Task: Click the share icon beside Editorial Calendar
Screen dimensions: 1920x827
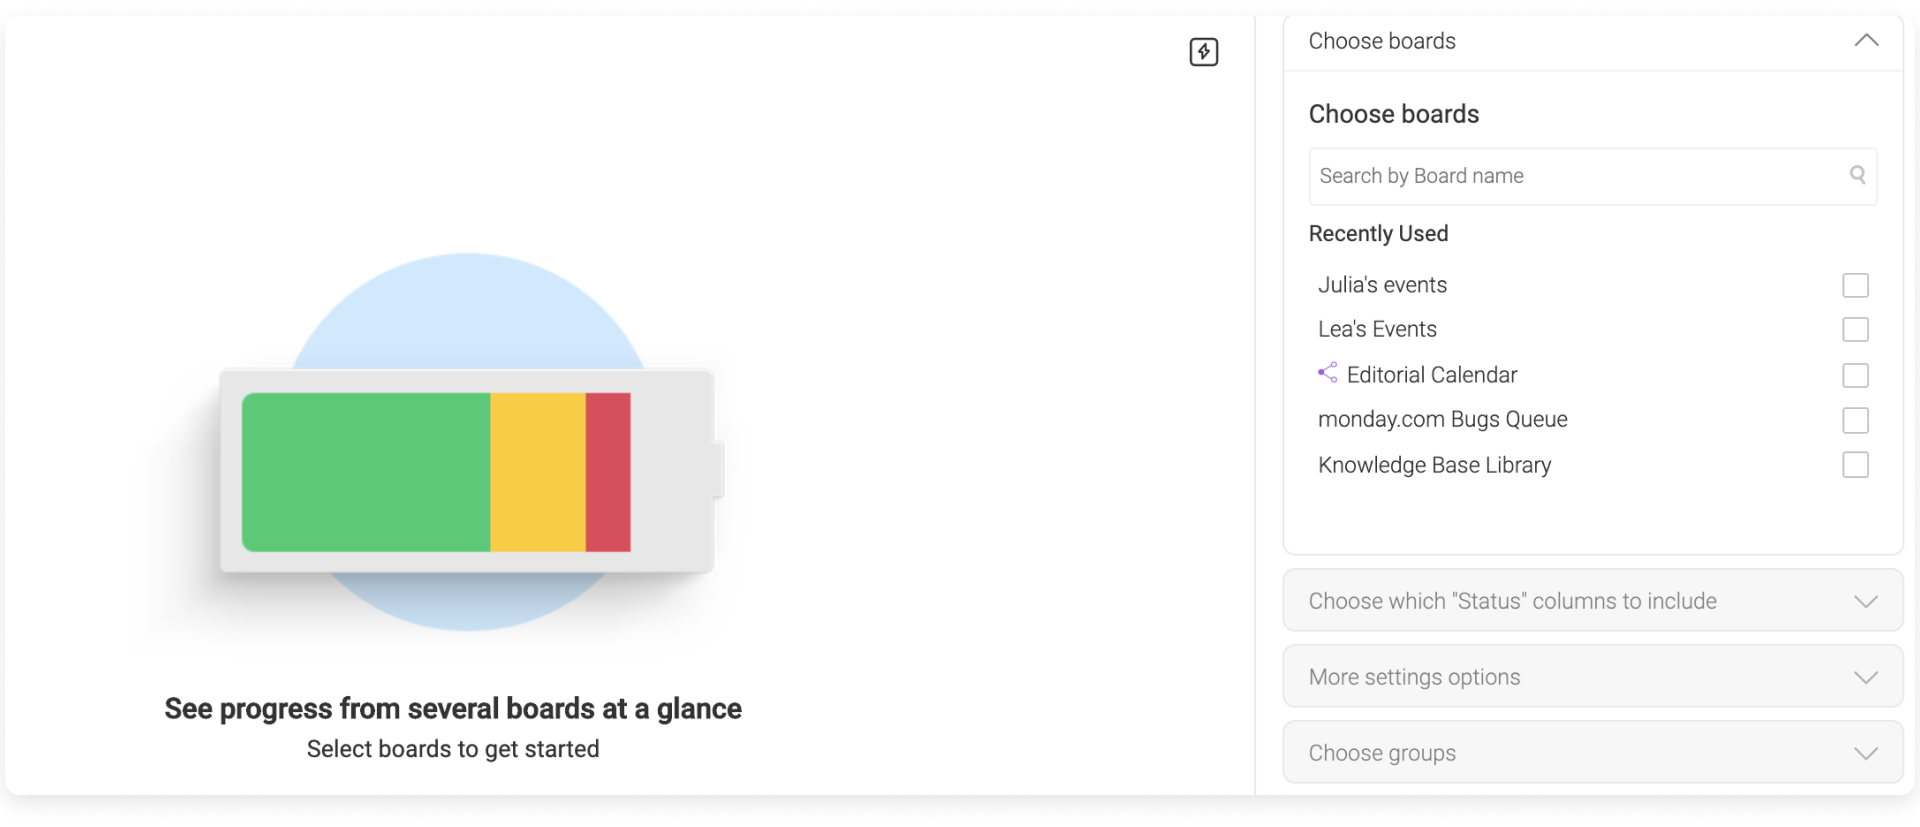Action: (1327, 373)
